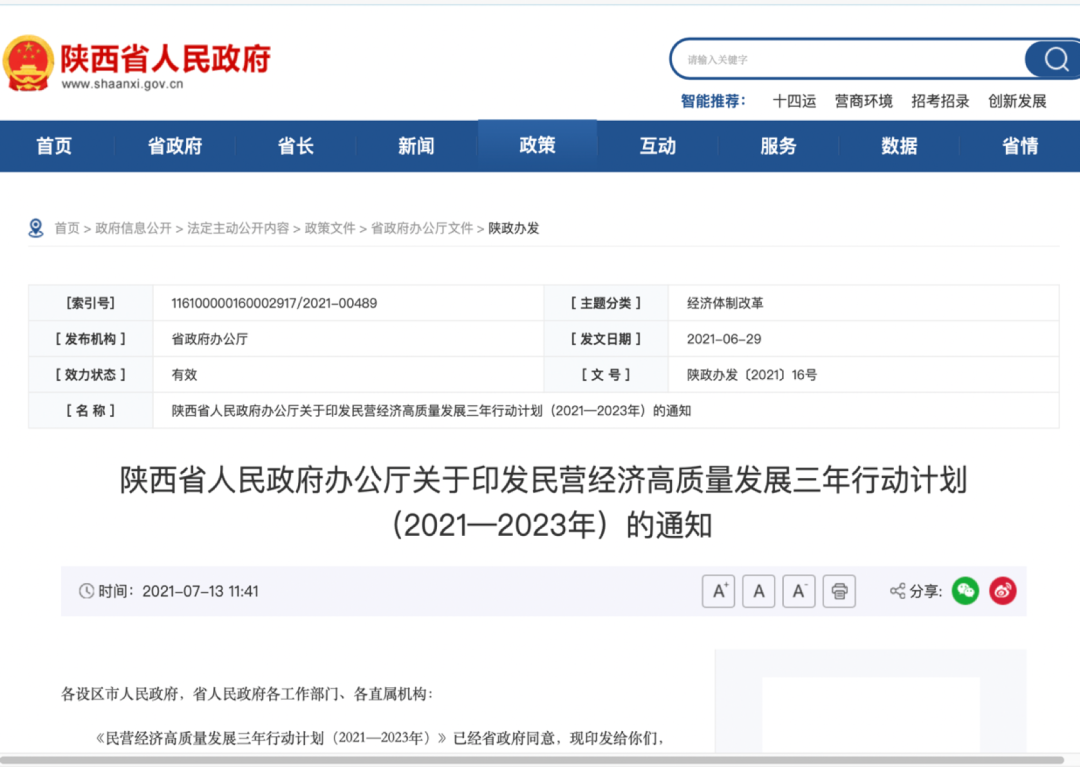Image resolution: width=1080 pixels, height=767 pixels.
Task: Open 政府信息公开 breadcrumb link
Action: pyautogui.click(x=133, y=228)
